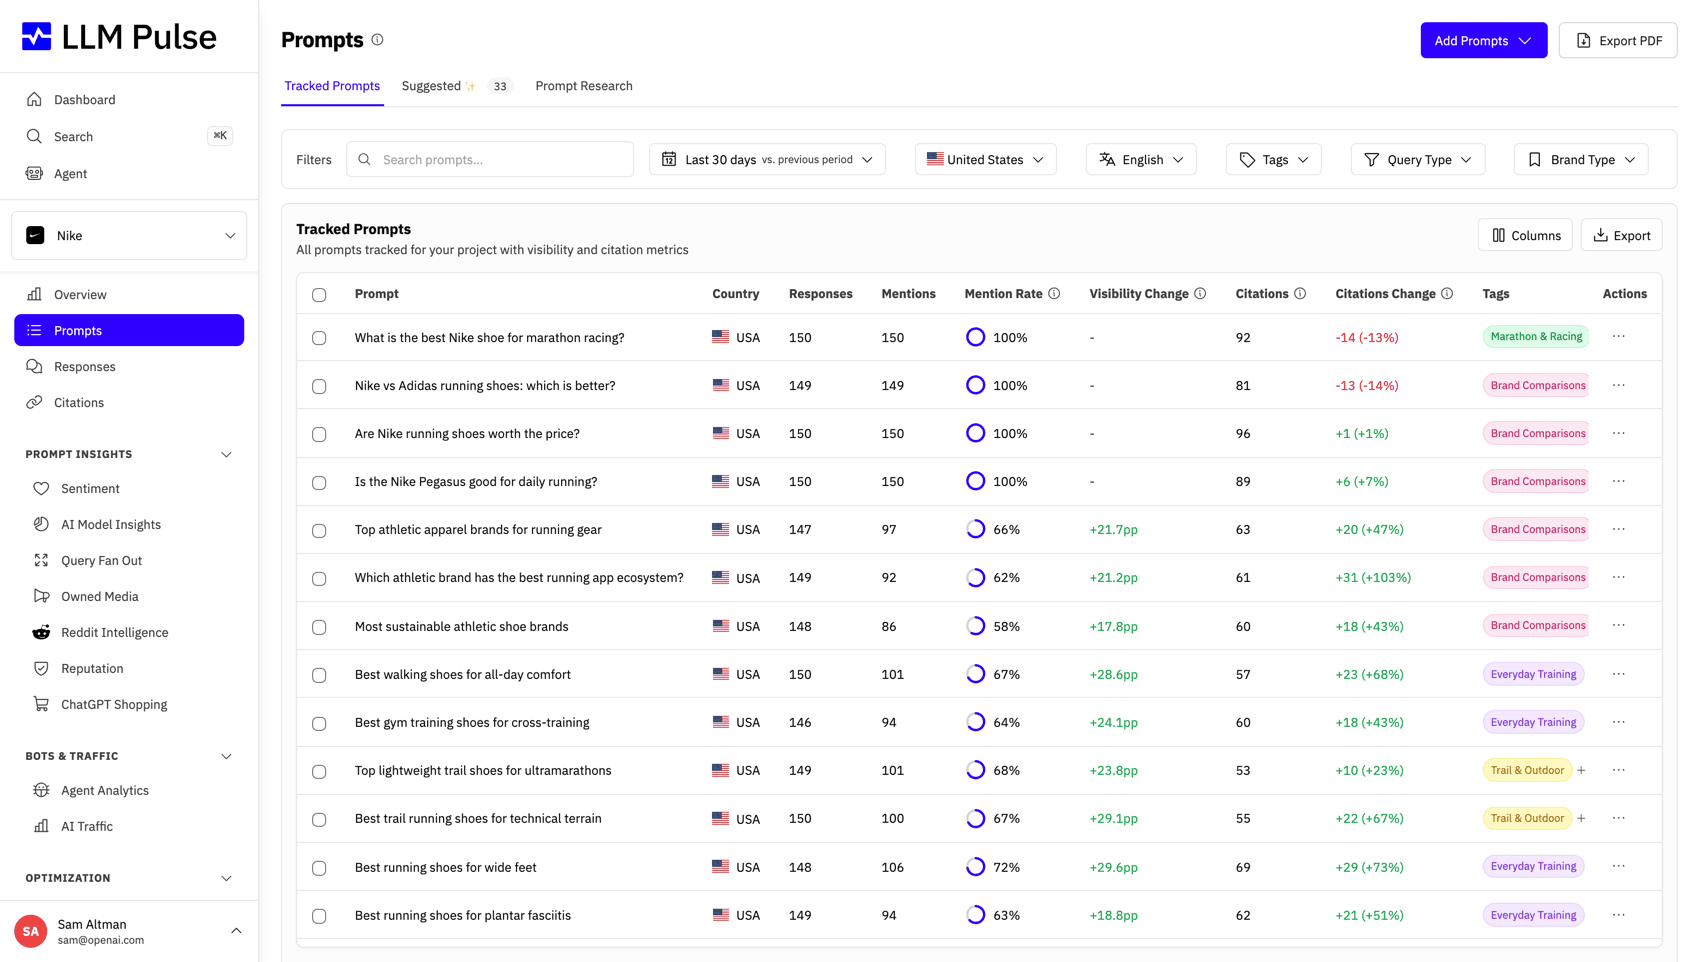The width and height of the screenshot is (1700, 962).
Task: Click the AI Model Insights icon
Action: point(41,524)
